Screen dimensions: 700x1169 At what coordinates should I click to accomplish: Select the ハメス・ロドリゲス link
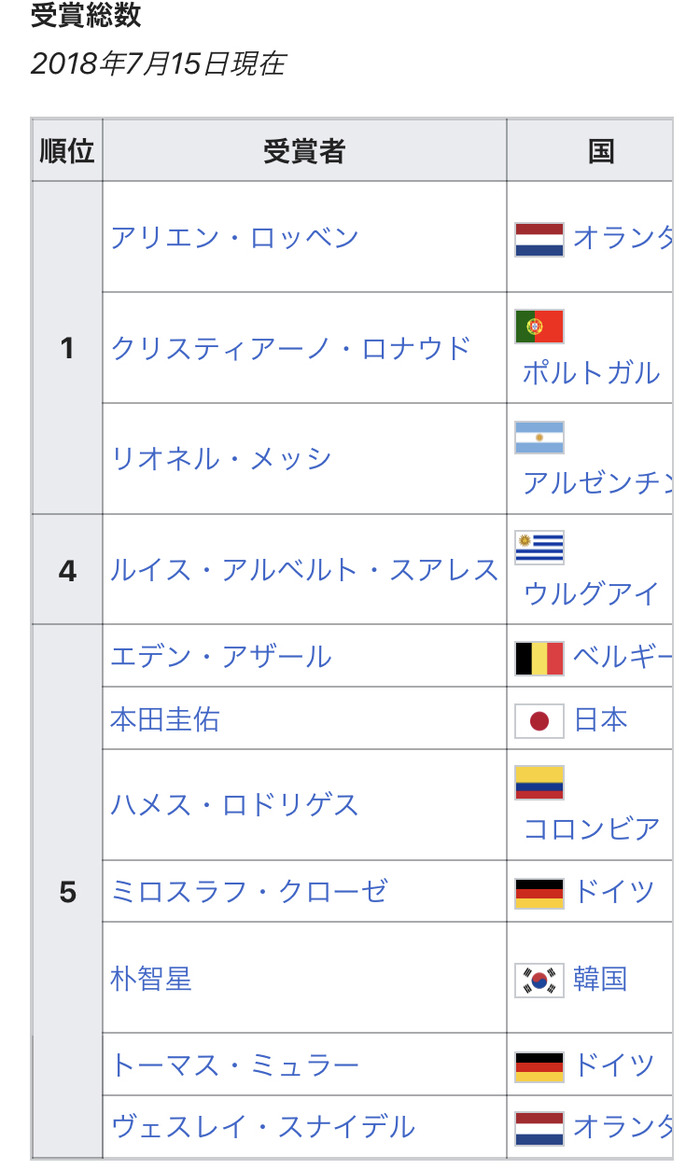click(x=235, y=805)
